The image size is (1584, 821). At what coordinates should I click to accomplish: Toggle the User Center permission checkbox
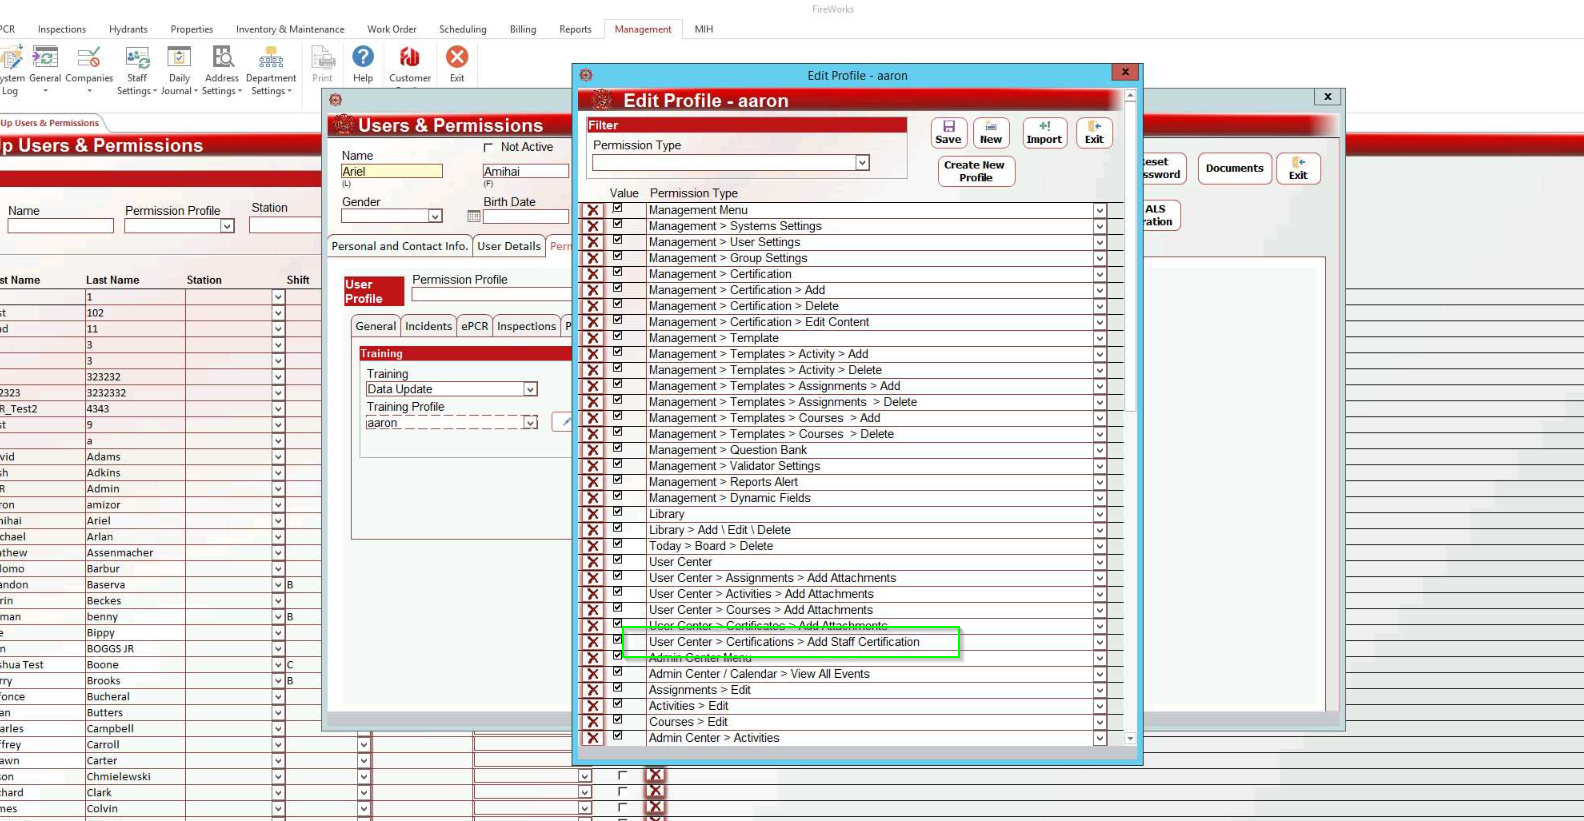[618, 561]
